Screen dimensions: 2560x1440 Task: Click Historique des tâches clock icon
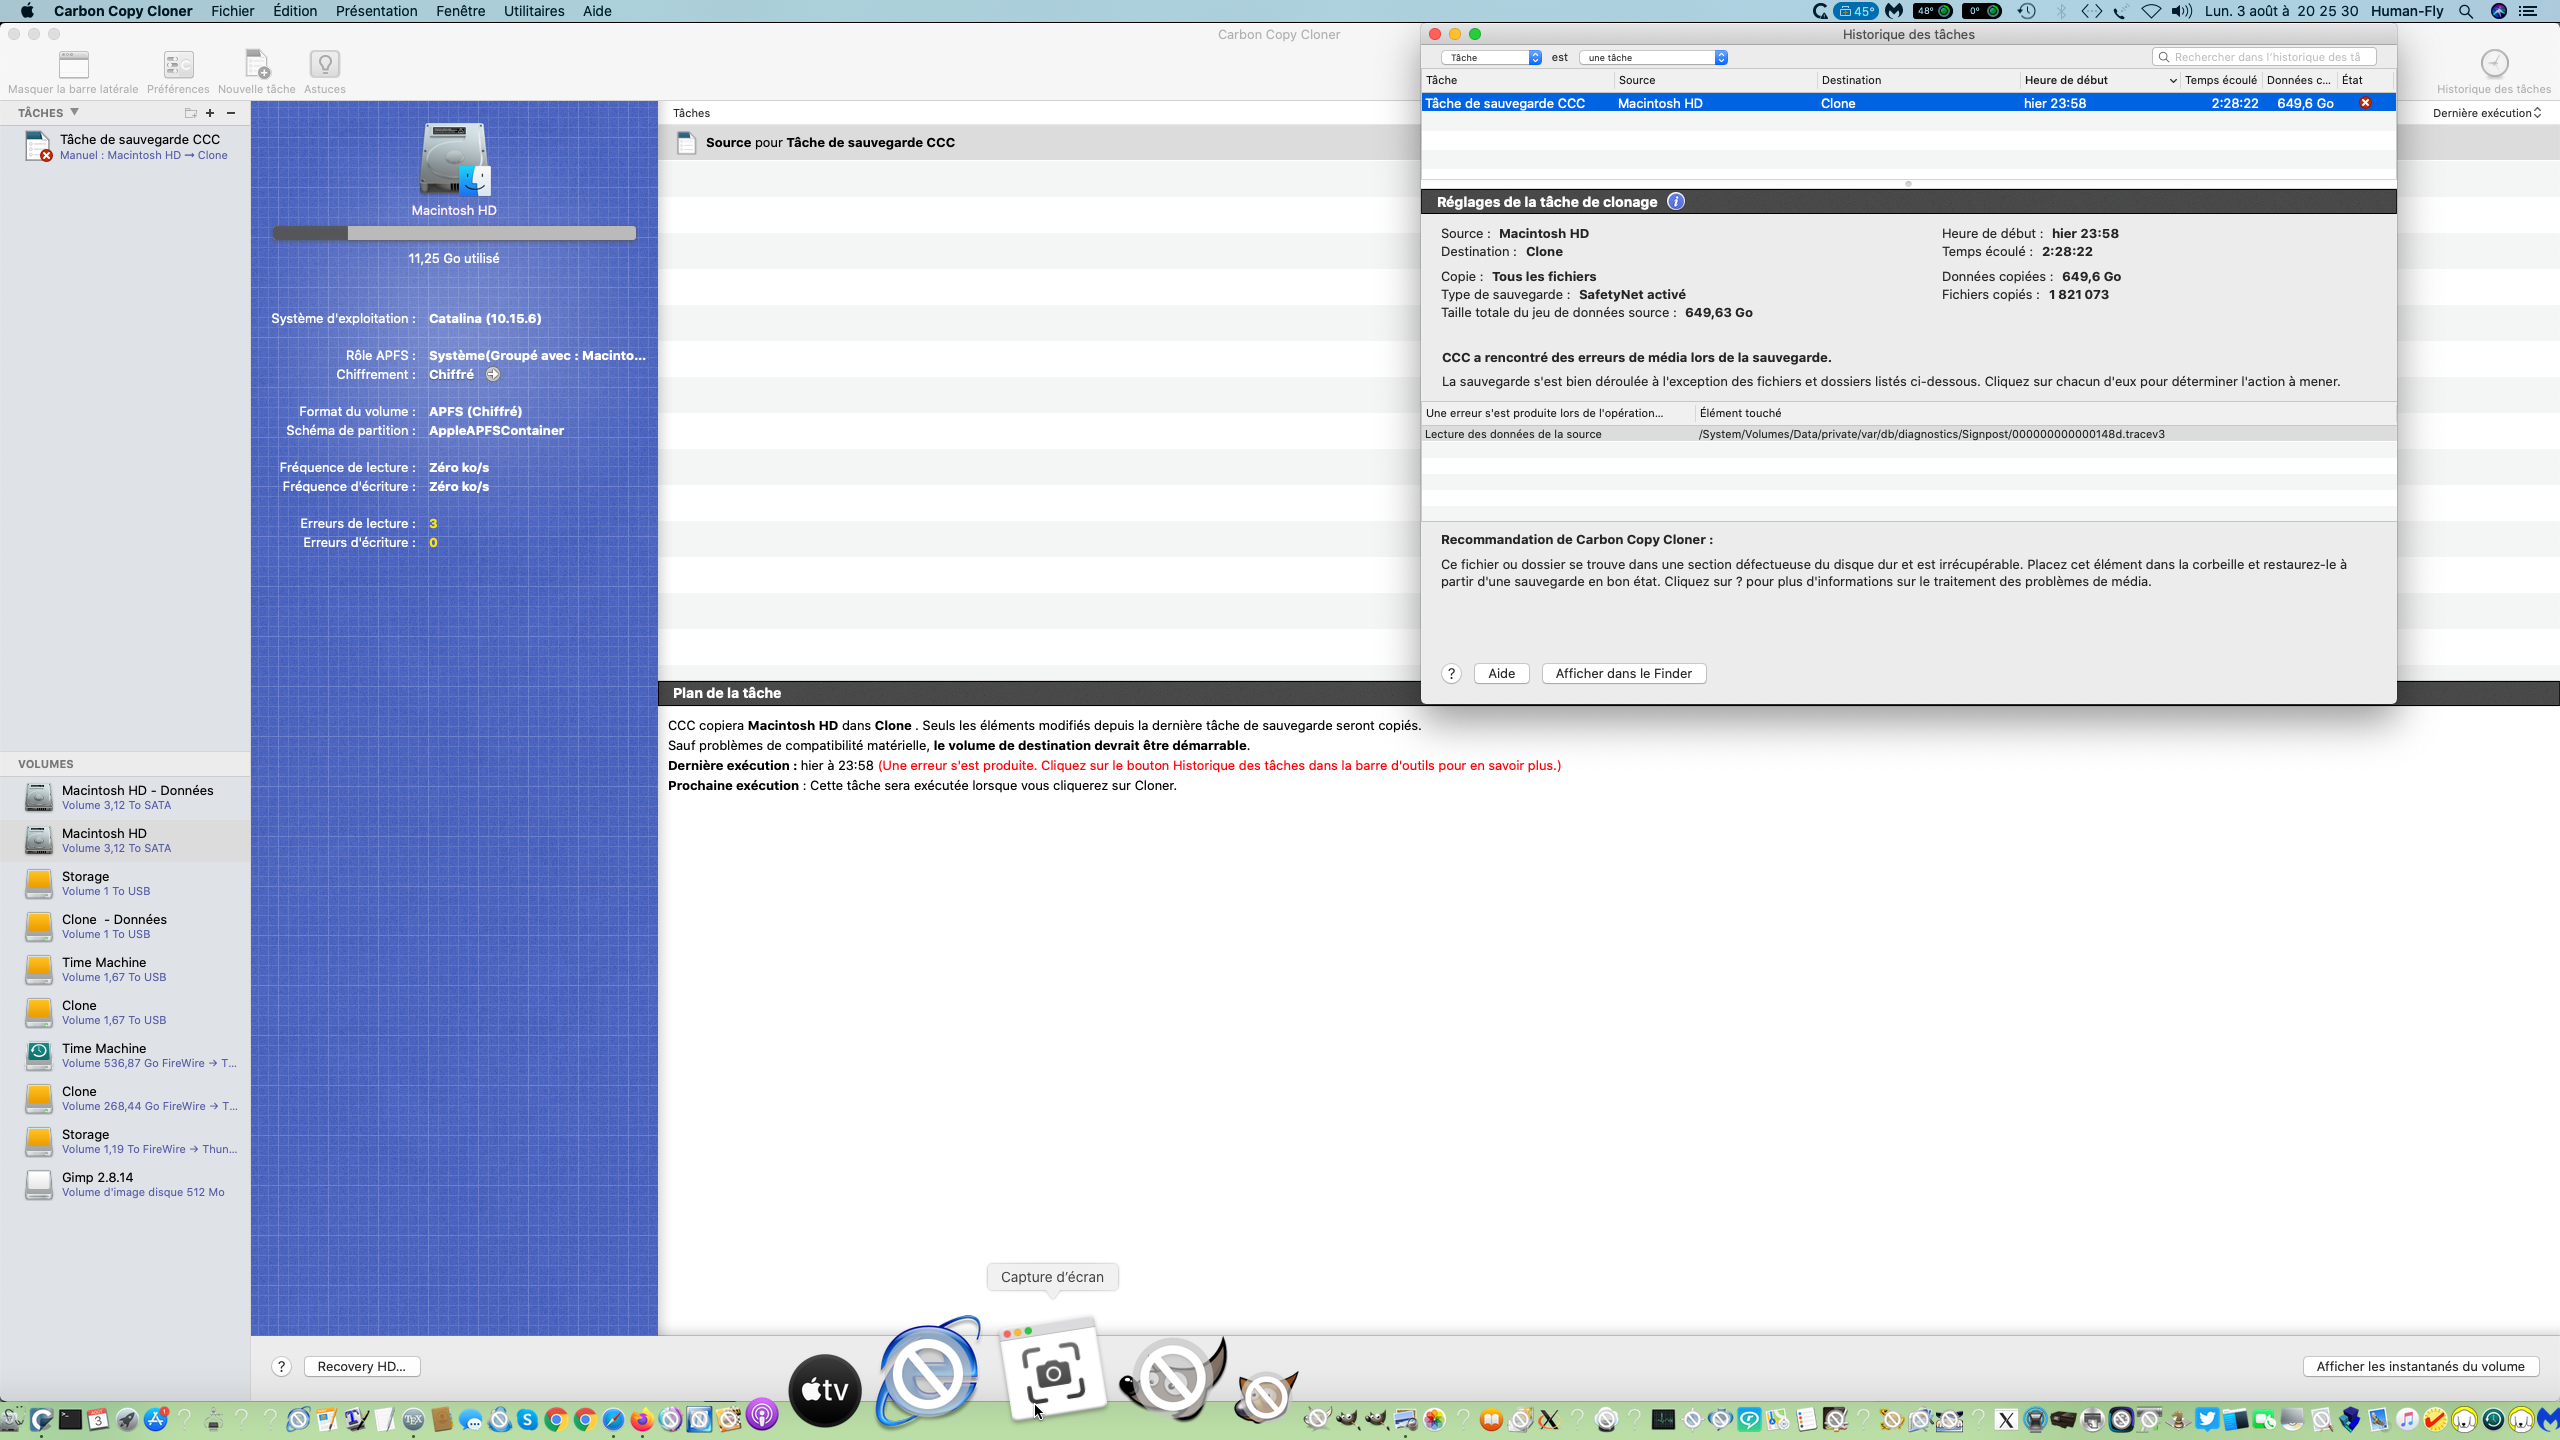tap(2494, 64)
